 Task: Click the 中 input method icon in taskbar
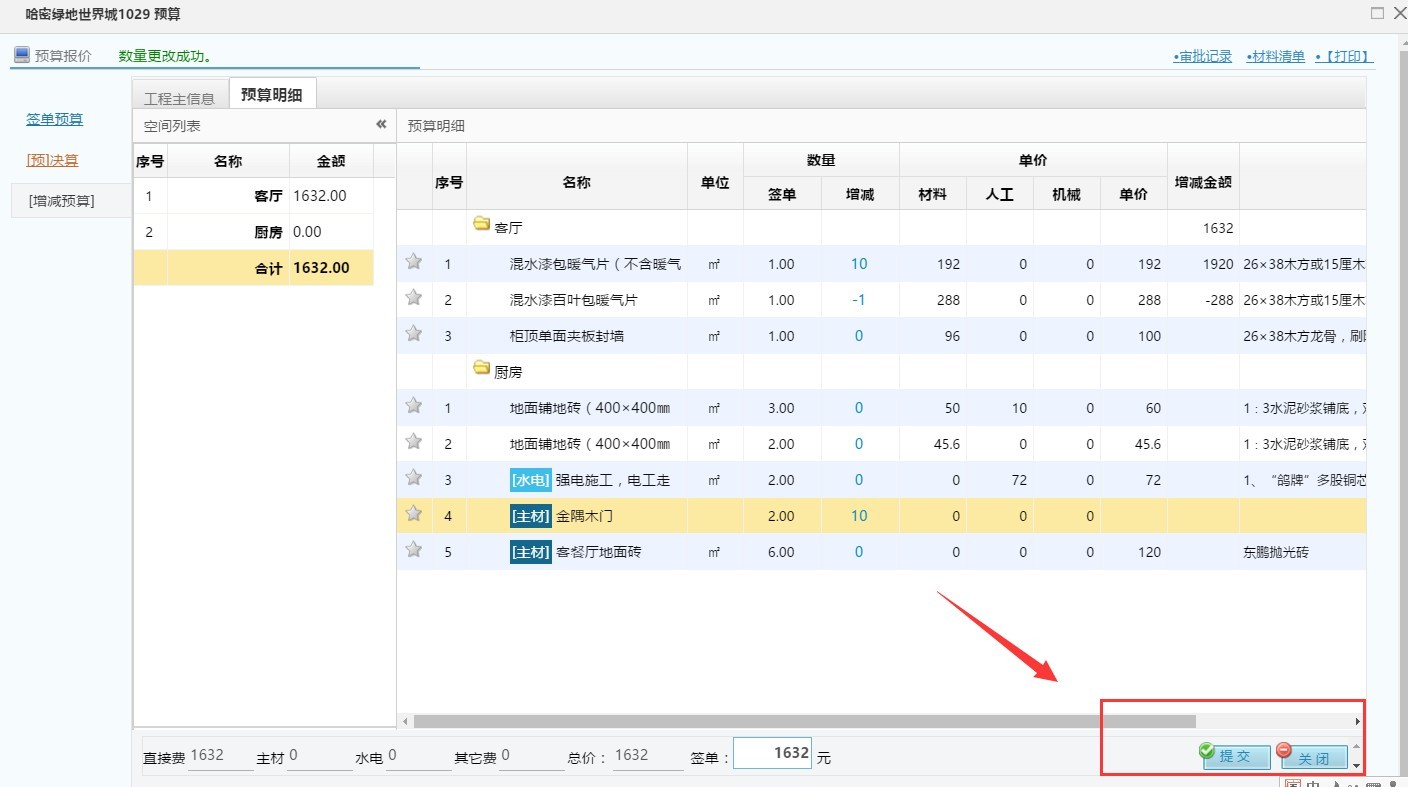1312,784
